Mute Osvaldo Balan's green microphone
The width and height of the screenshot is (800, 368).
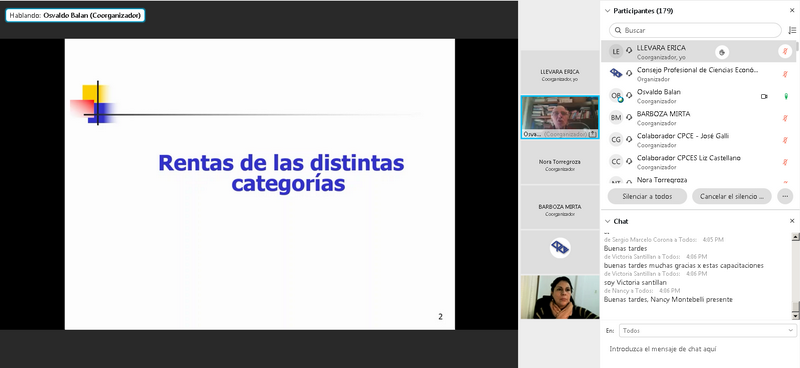pyautogui.click(x=786, y=96)
